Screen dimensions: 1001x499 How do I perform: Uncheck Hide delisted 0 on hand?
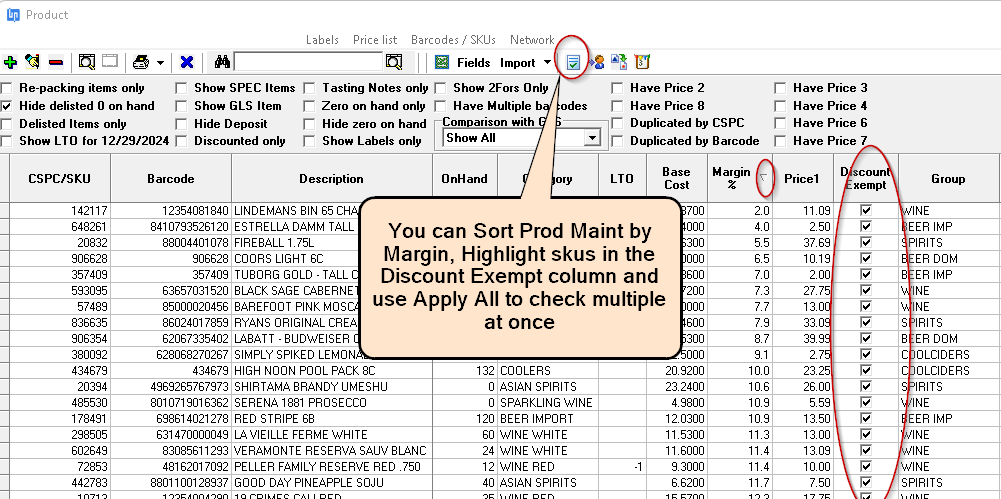[7, 106]
